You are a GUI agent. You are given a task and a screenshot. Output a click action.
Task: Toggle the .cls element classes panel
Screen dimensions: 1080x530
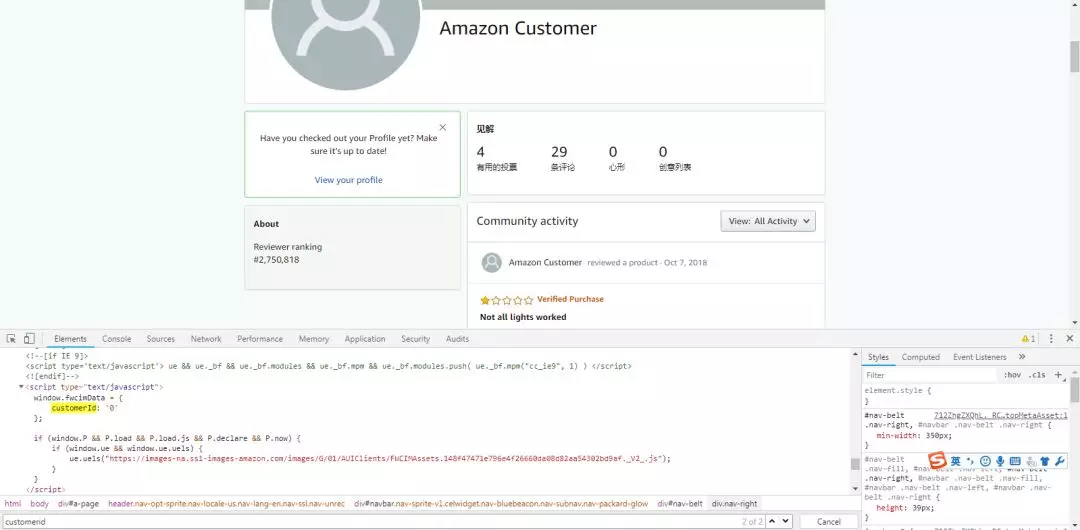[x=1037, y=375]
